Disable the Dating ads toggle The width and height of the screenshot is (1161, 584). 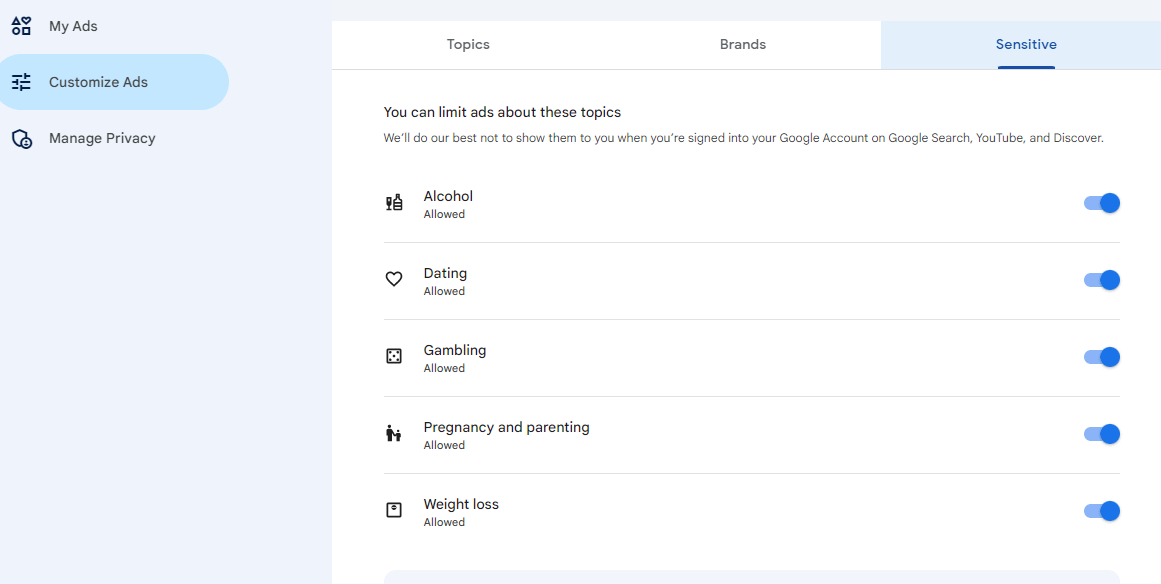1102,280
